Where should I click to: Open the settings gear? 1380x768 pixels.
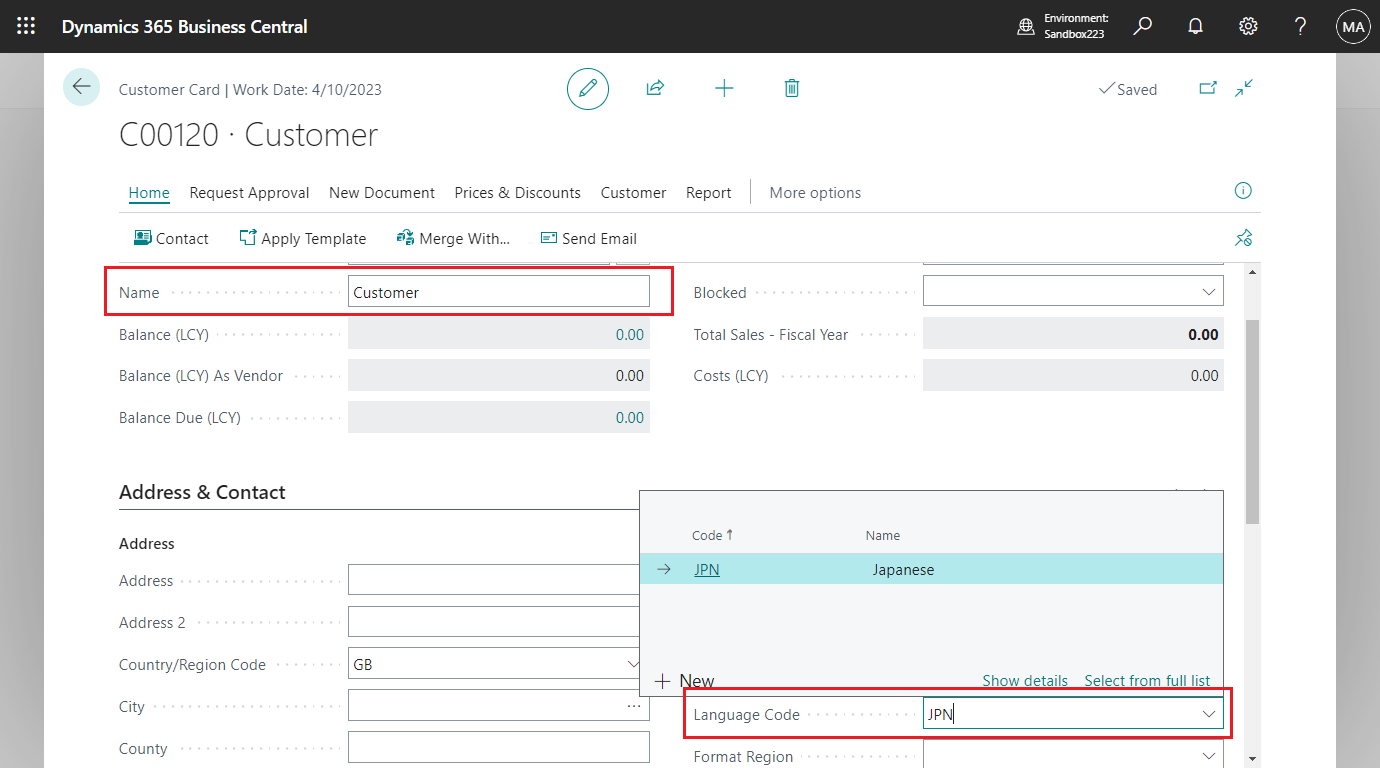click(1248, 26)
